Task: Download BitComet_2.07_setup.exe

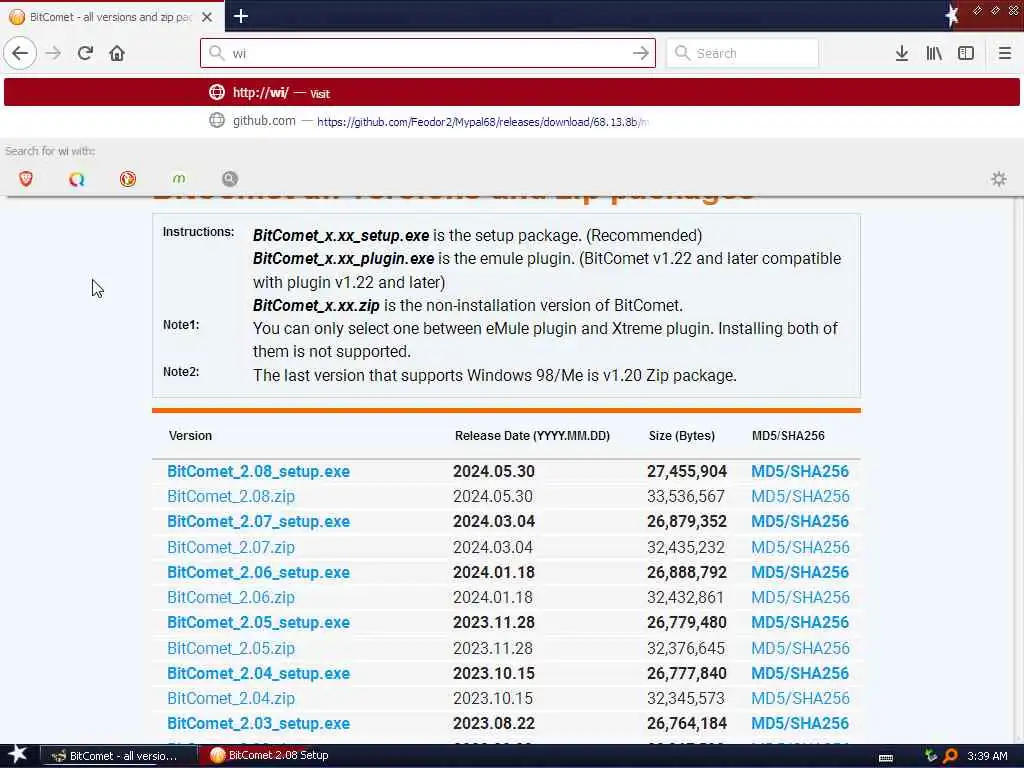Action: tap(259, 522)
